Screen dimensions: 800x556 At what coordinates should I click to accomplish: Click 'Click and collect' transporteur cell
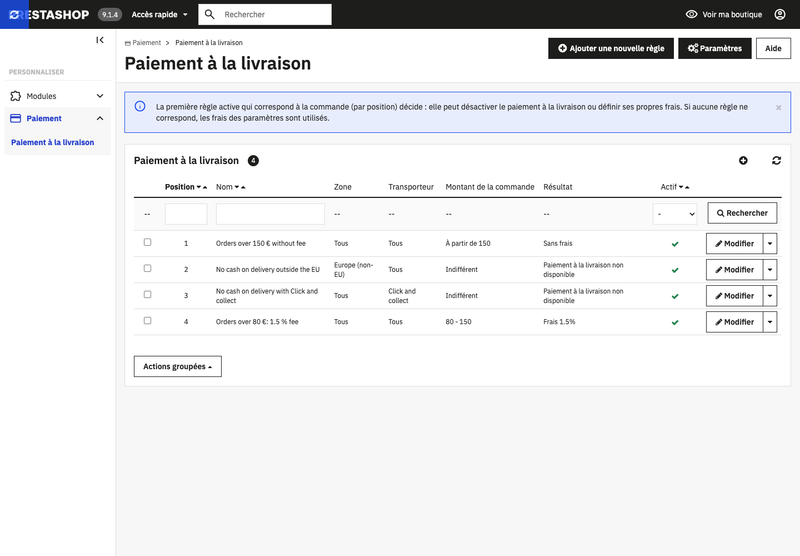pyautogui.click(x=402, y=295)
